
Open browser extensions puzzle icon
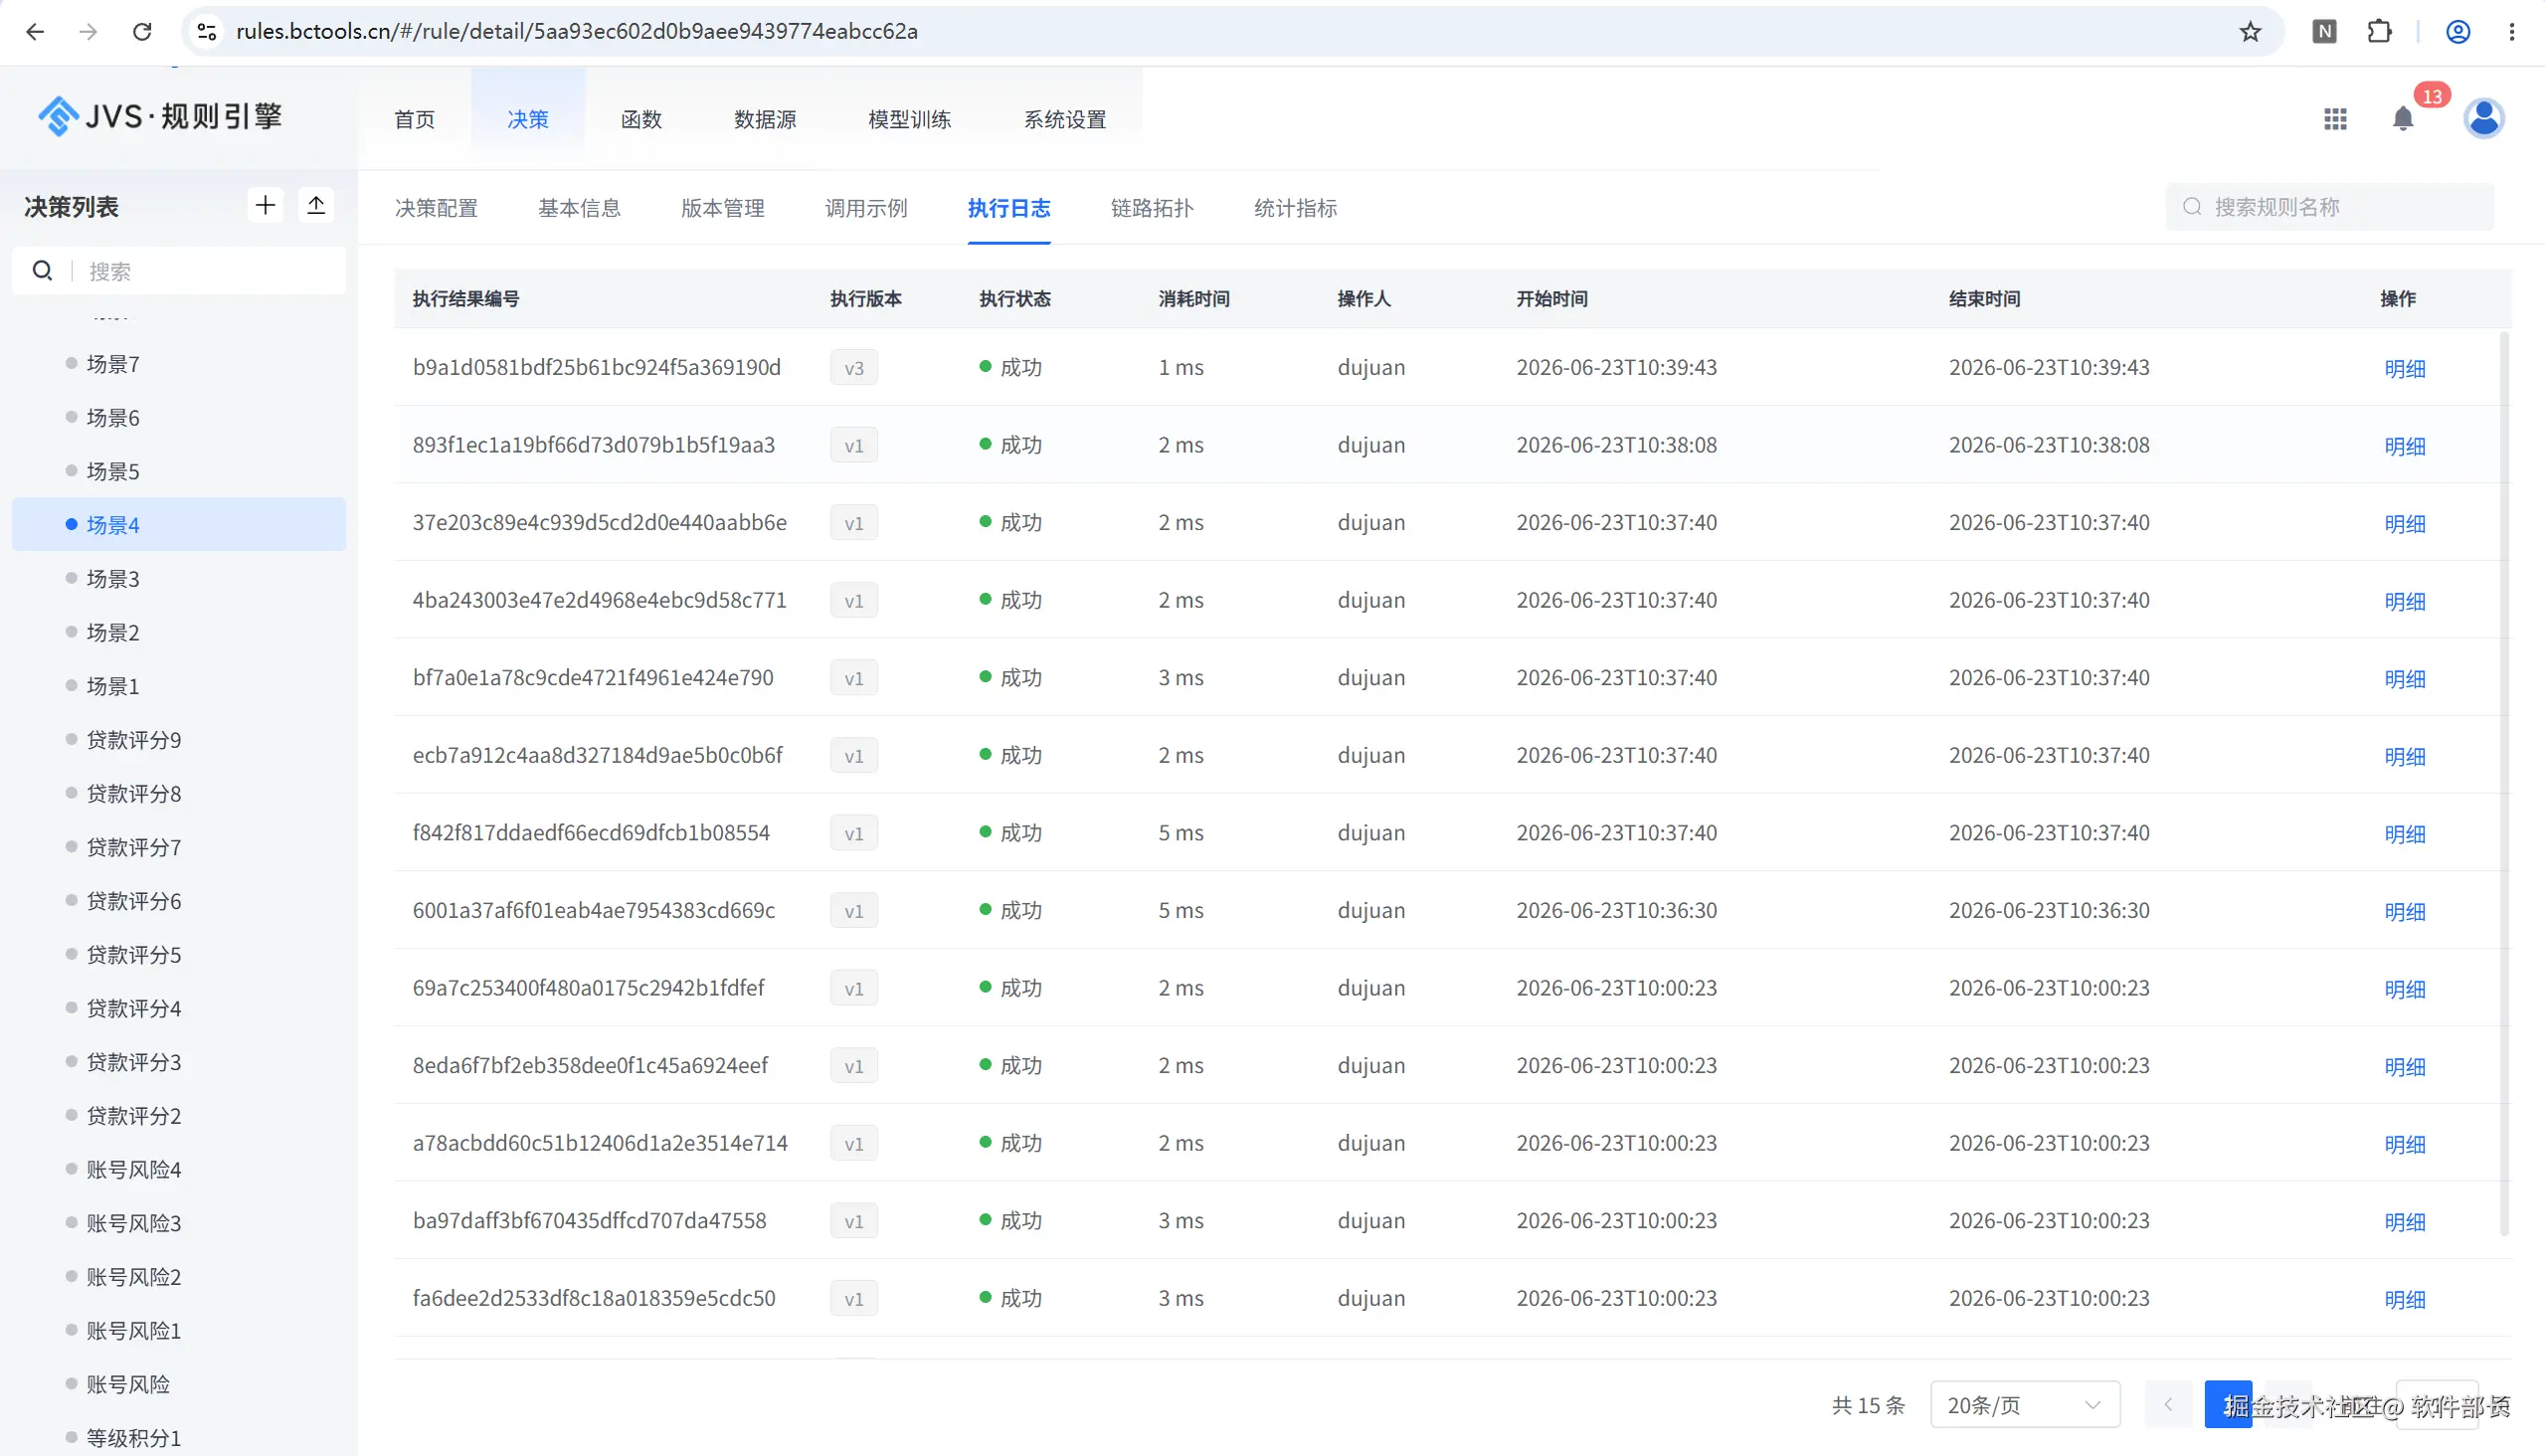[2379, 31]
